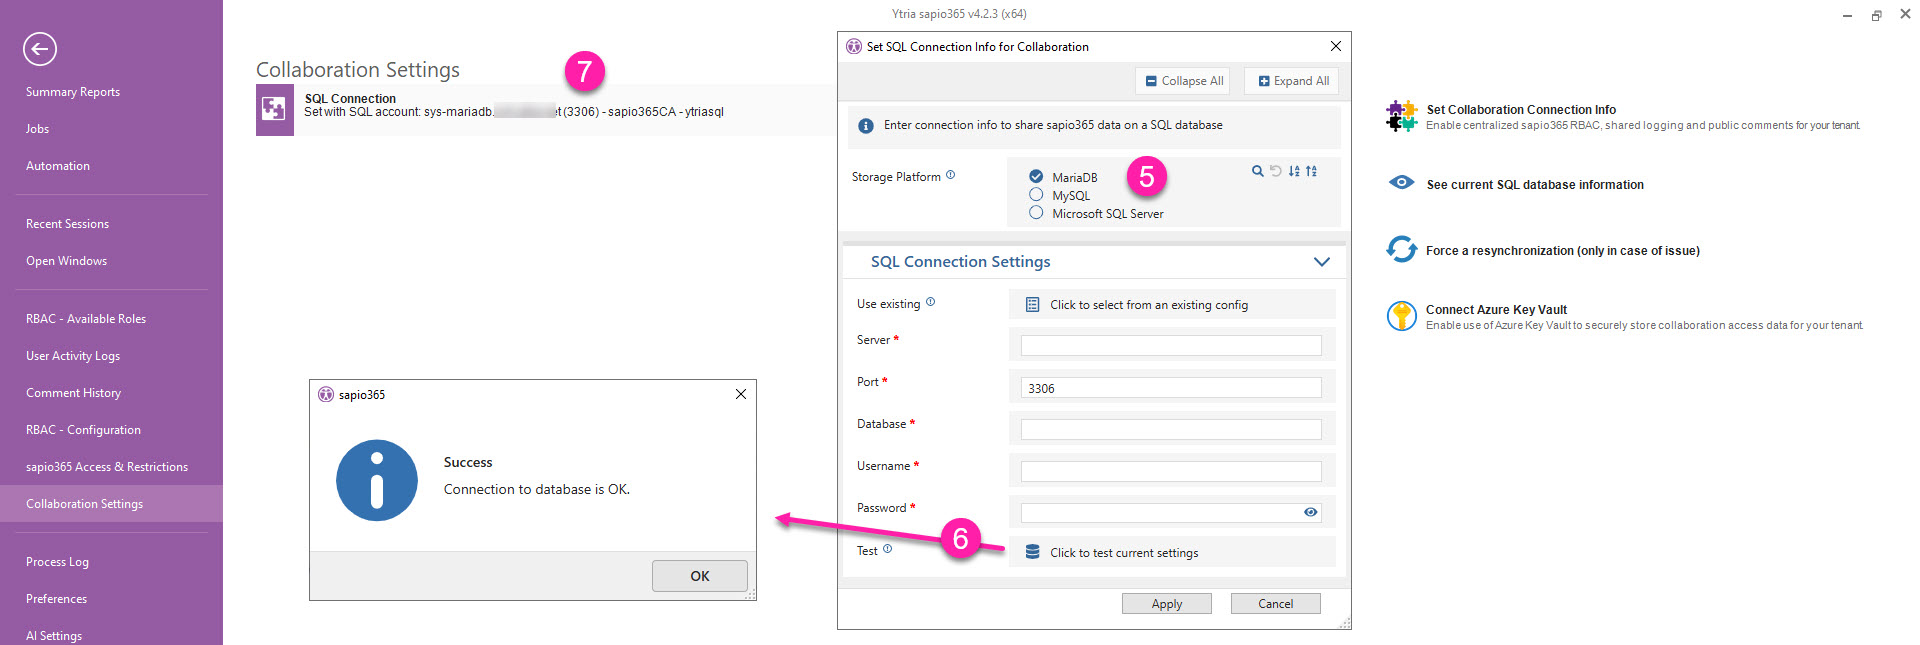Click the sort A-Z descending icon

coord(1294,171)
